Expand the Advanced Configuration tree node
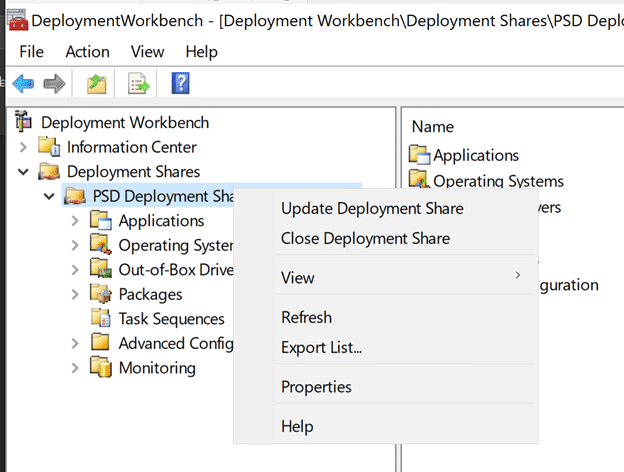Screen dimensions: 624x472 [x=75, y=343]
